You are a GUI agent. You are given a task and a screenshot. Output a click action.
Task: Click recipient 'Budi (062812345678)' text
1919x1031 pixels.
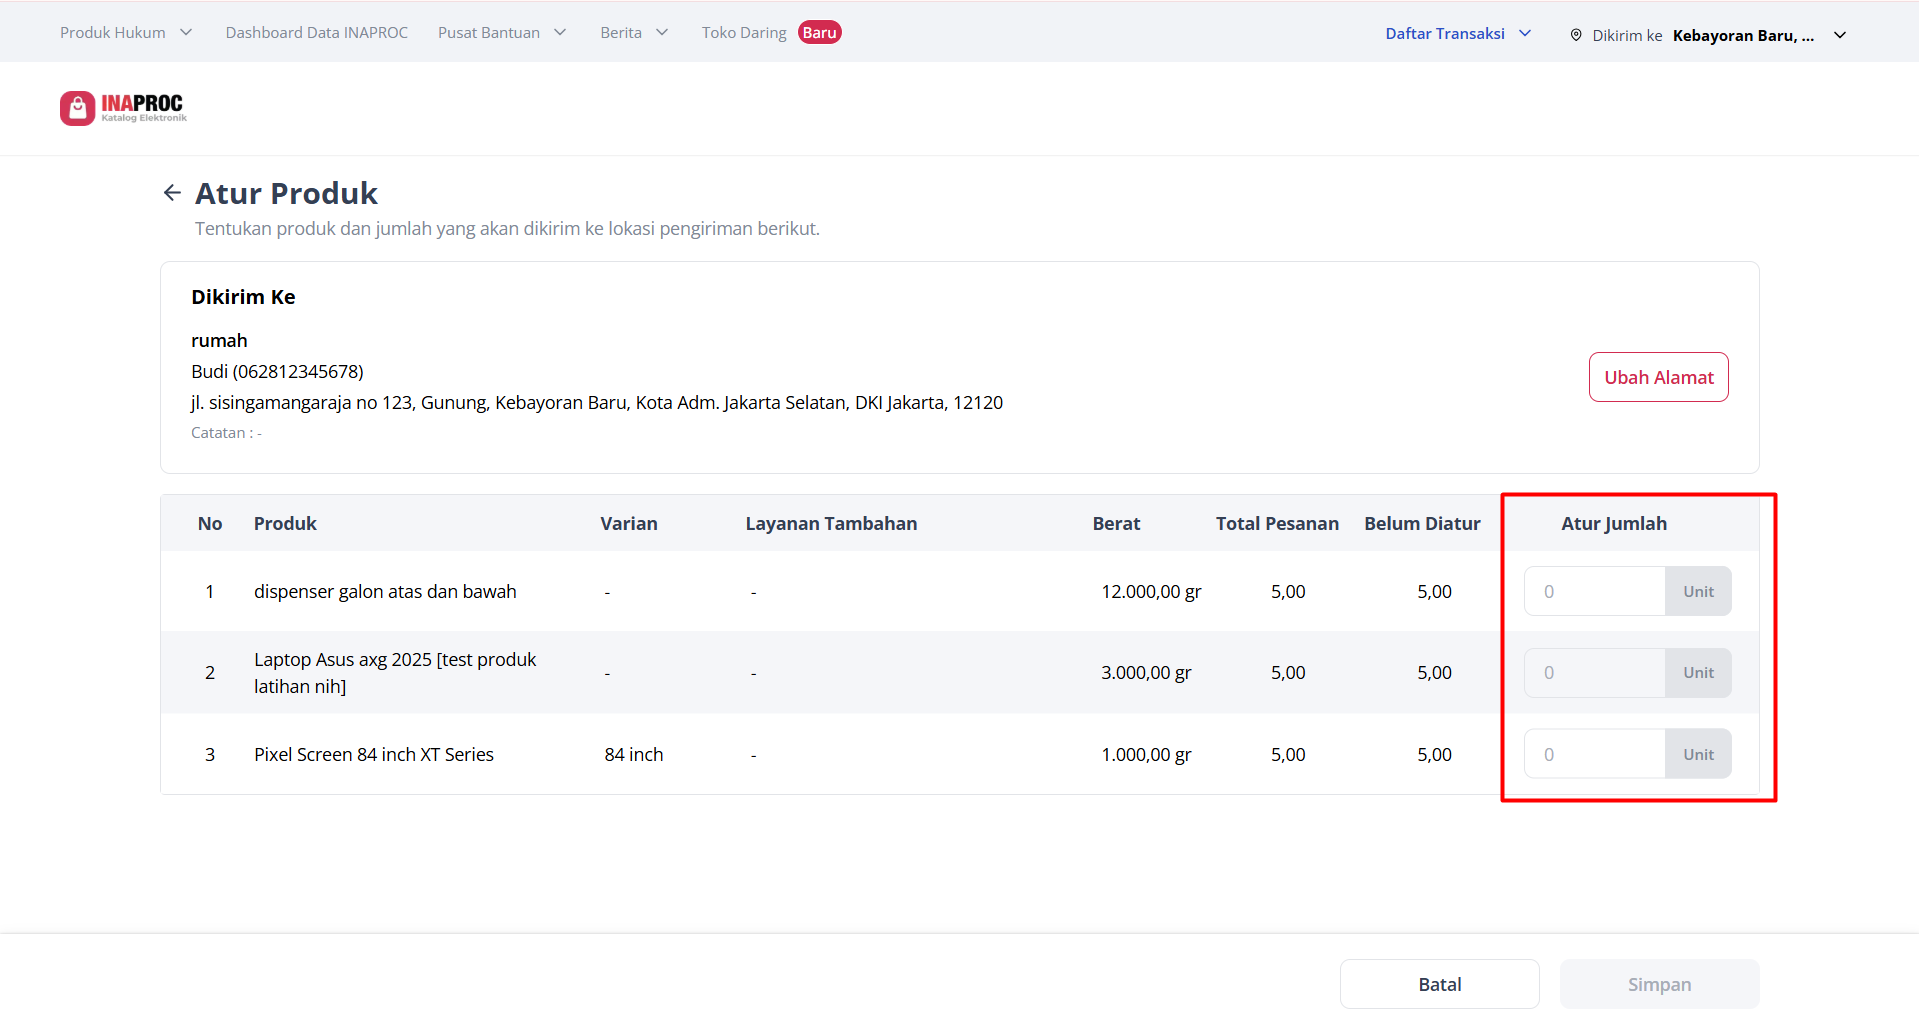tap(277, 371)
